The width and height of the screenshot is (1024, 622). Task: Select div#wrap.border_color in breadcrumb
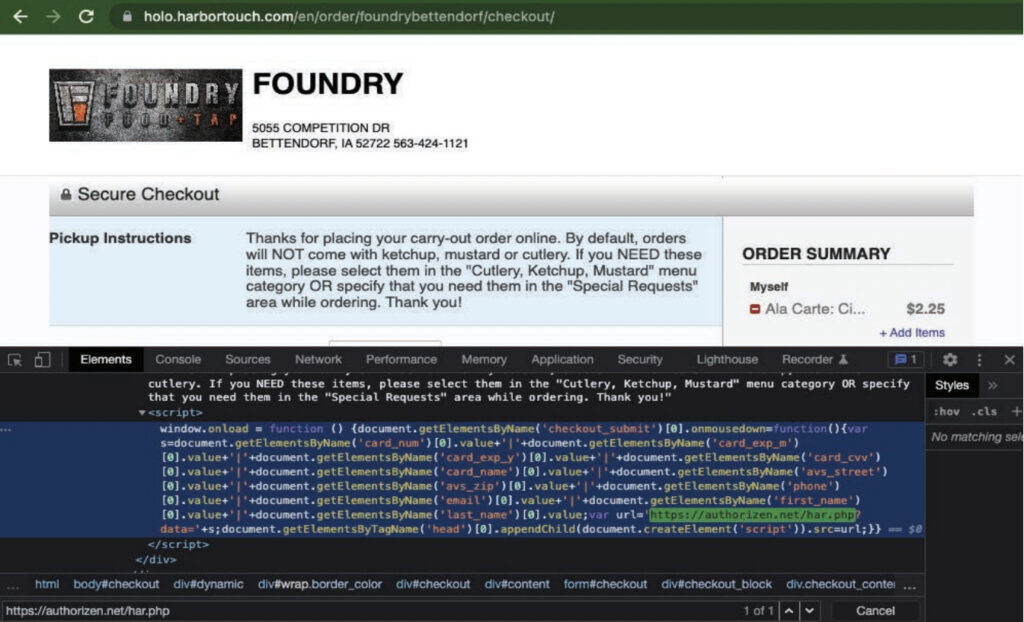coord(319,584)
